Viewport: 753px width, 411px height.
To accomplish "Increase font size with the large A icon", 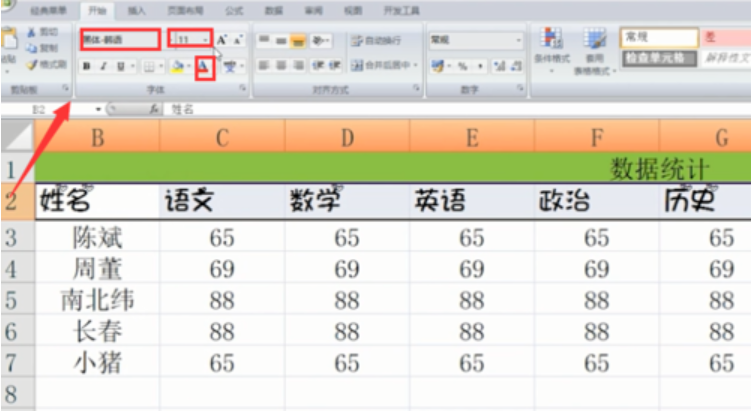I will point(223,40).
